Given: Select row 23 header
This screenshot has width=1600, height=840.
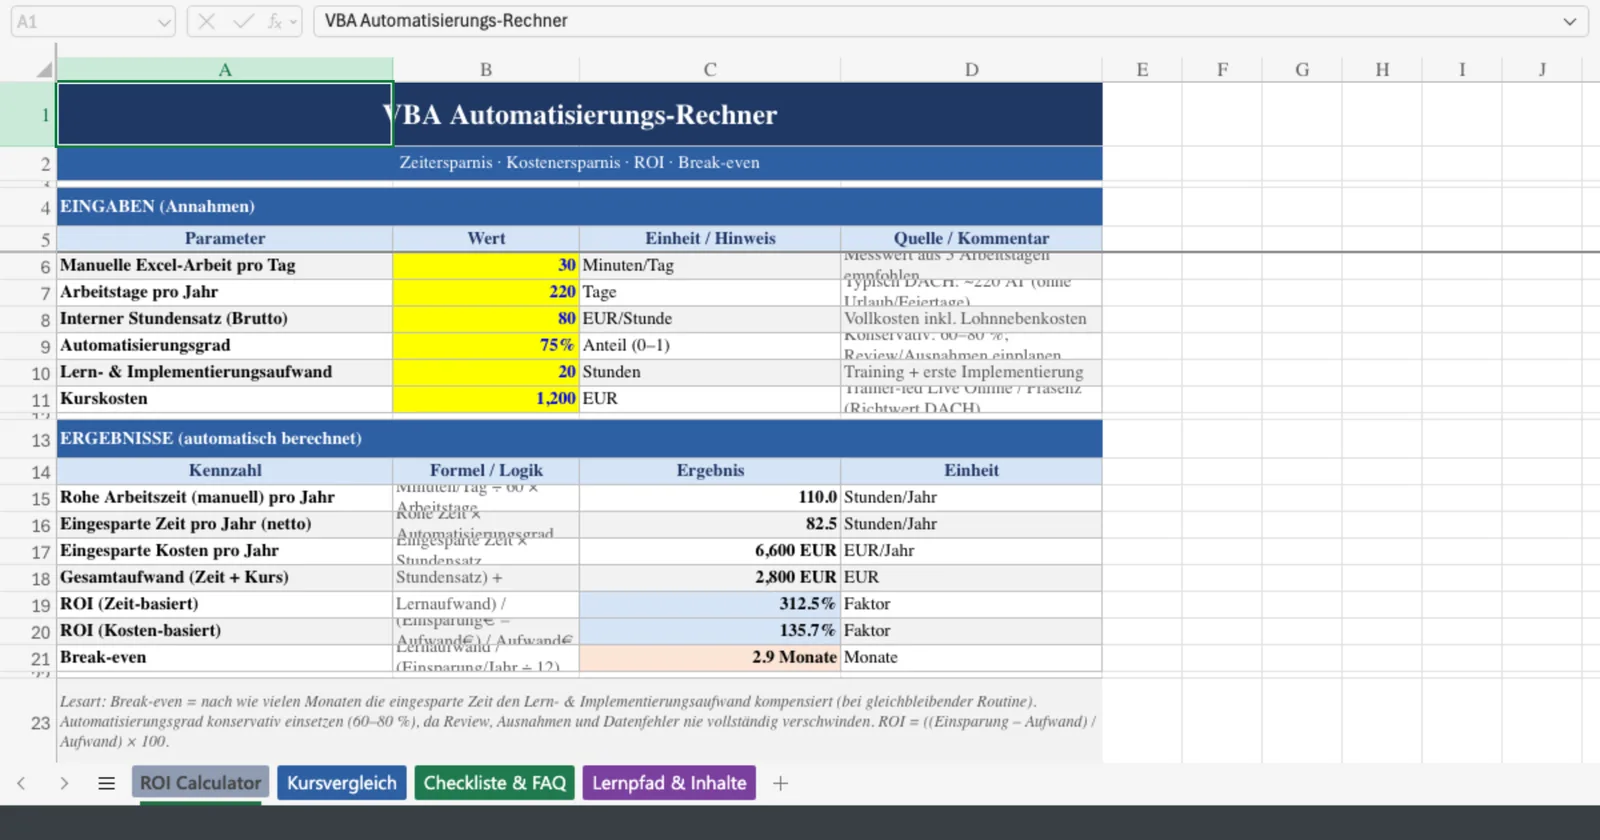Looking at the screenshot, I should [x=28, y=722].
